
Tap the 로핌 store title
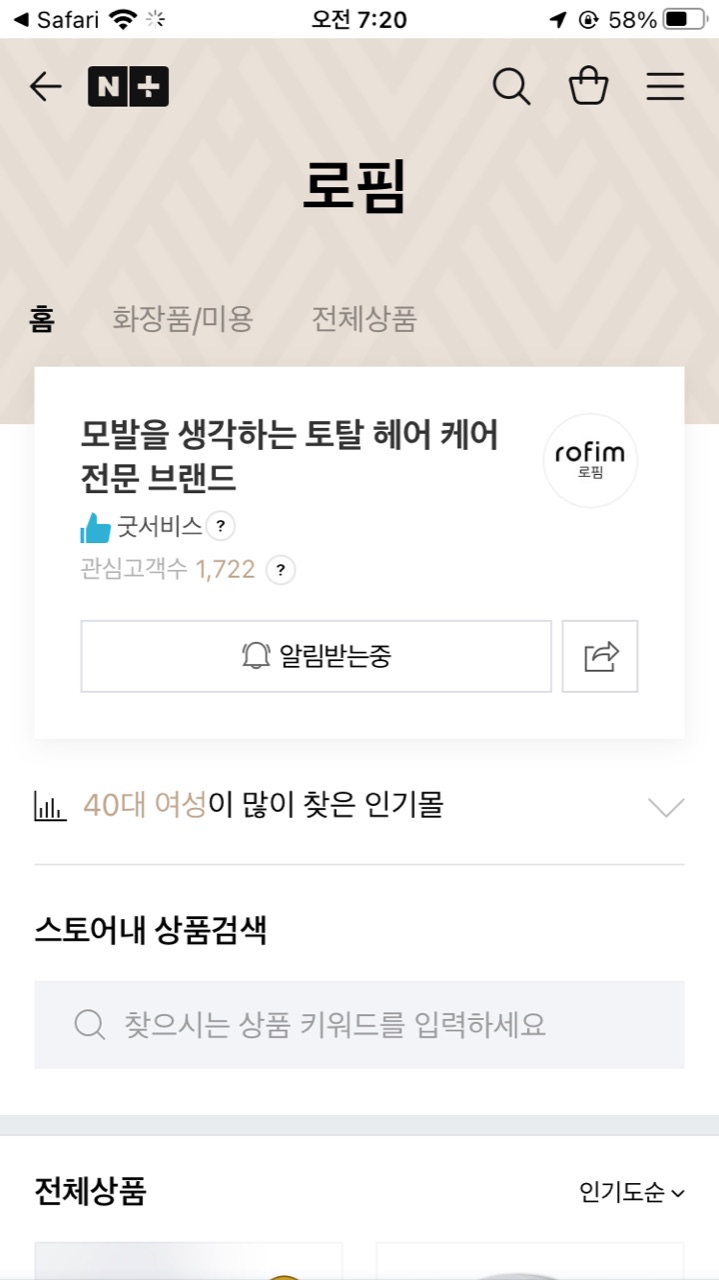[355, 188]
